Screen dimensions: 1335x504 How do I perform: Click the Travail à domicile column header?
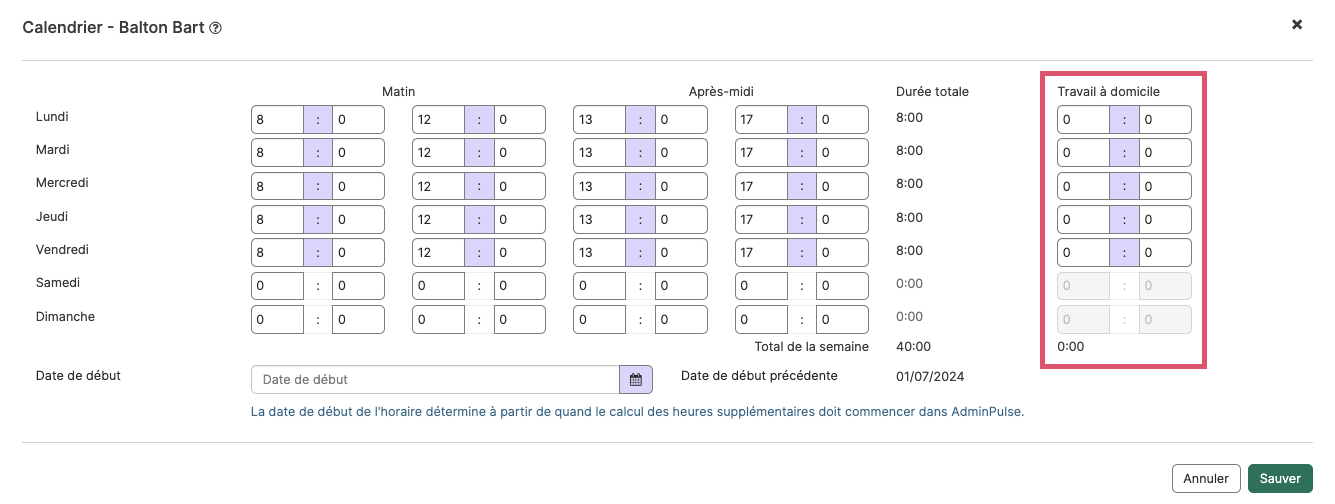point(1108,92)
